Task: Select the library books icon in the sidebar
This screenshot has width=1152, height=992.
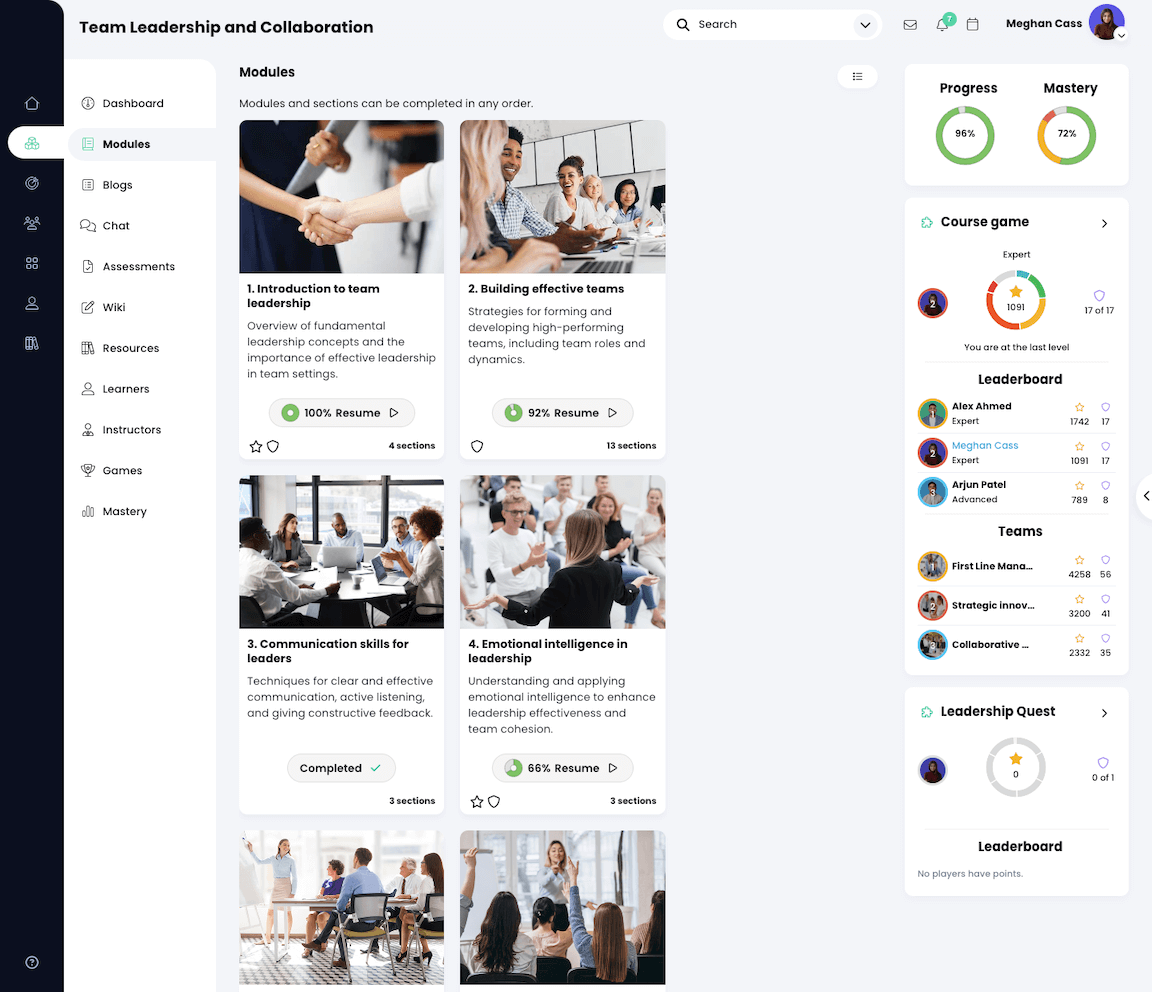Action: pyautogui.click(x=32, y=342)
